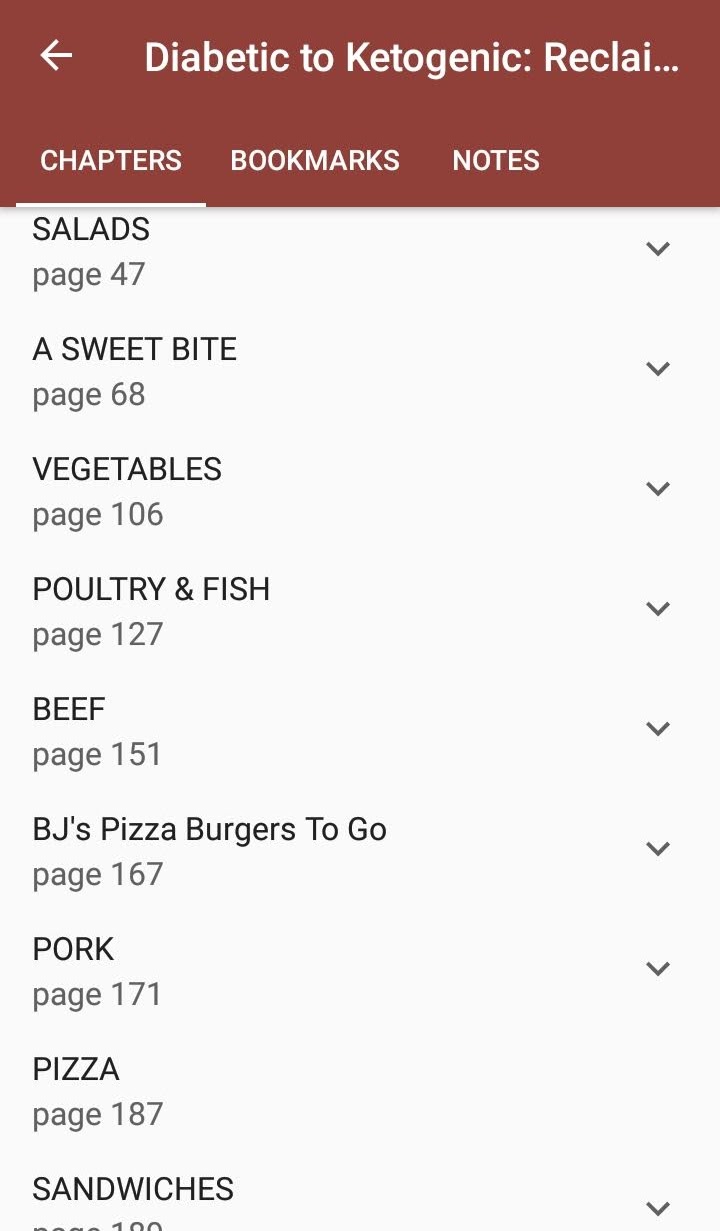Open the VEGETABLES chapter entry

[x=127, y=490]
